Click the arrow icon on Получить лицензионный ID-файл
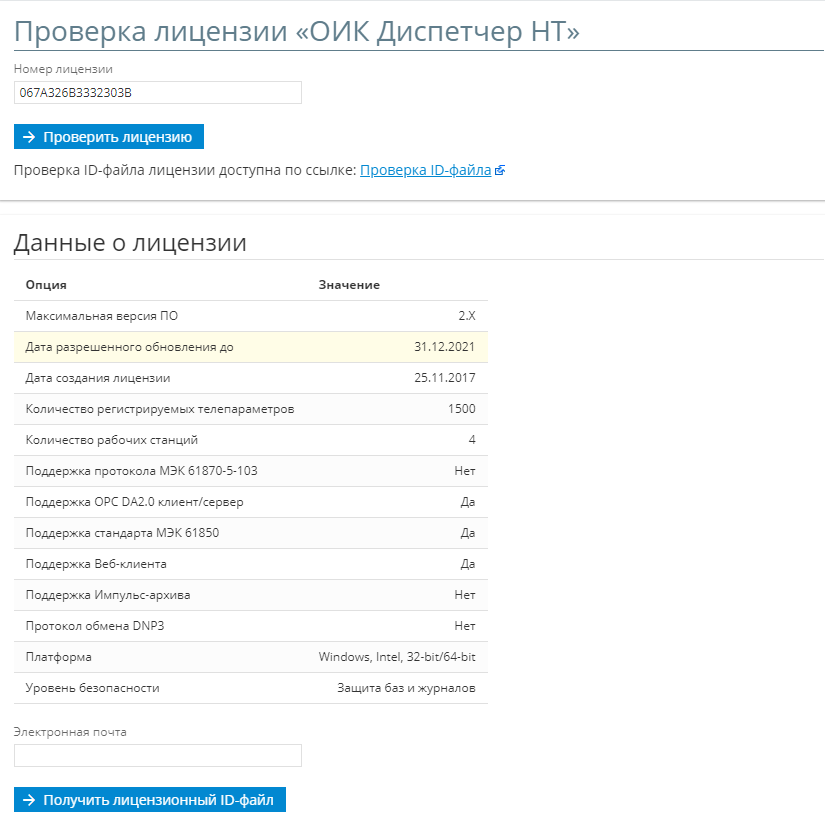The image size is (825, 834). tap(29, 800)
